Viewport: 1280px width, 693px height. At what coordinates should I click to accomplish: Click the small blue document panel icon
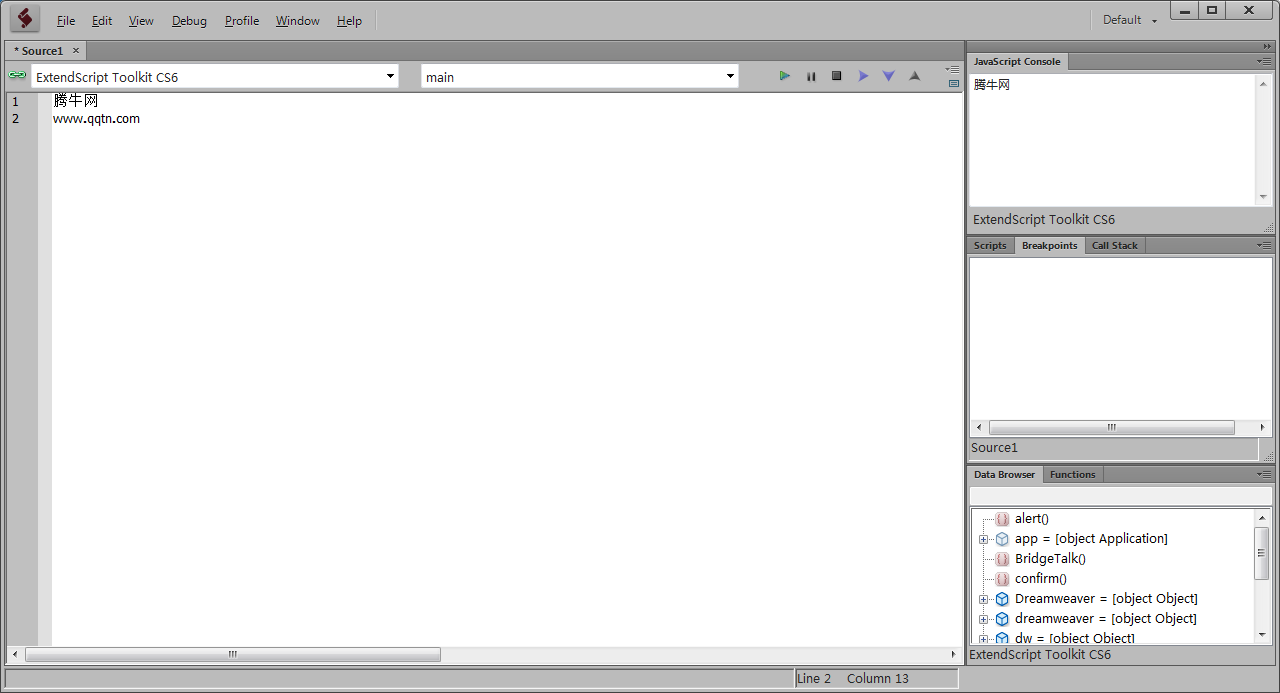coord(954,84)
